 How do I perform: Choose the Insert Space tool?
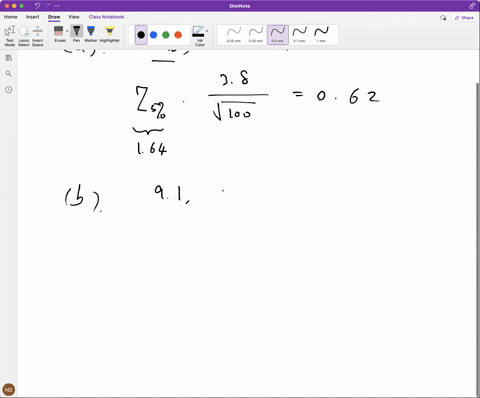(38, 36)
